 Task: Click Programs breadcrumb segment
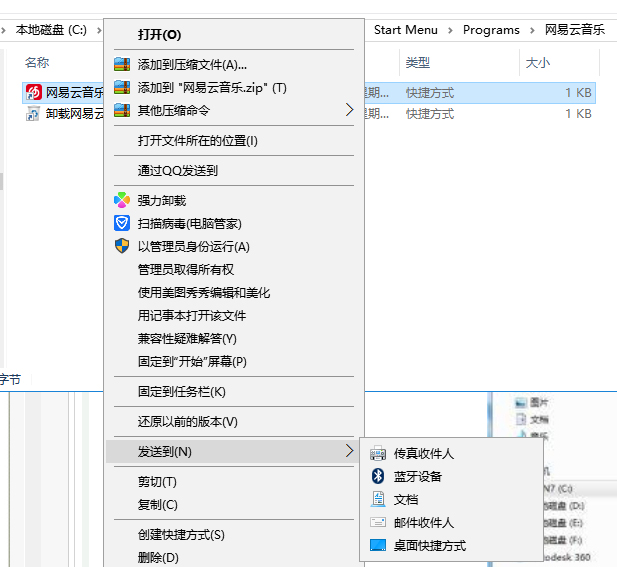491,30
